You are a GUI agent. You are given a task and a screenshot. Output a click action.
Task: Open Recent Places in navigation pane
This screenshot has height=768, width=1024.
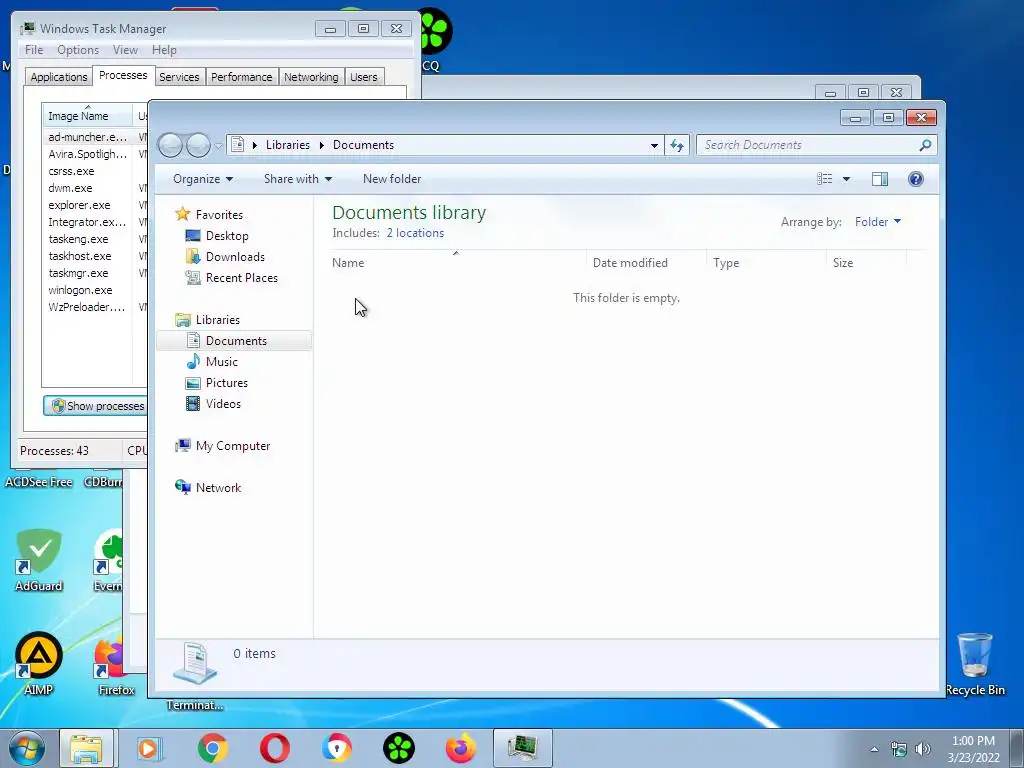[242, 278]
